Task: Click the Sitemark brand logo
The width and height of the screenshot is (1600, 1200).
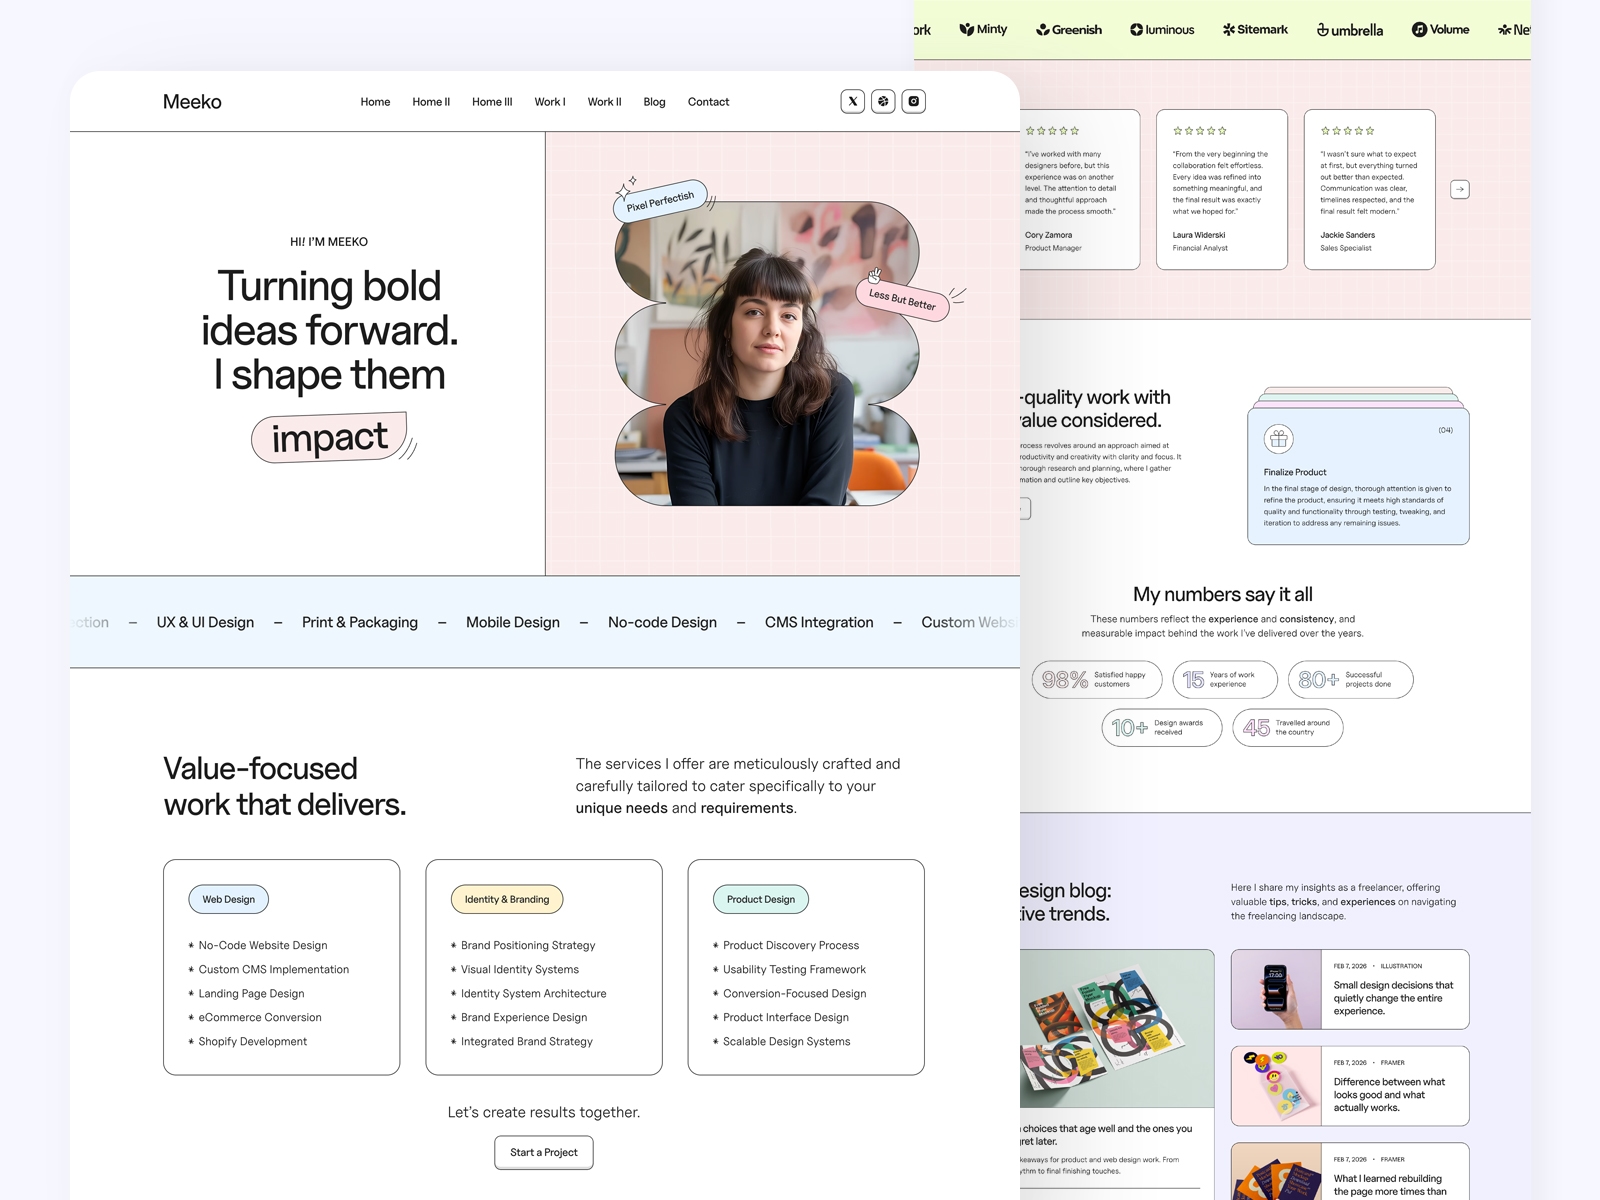Action: pos(1255,30)
